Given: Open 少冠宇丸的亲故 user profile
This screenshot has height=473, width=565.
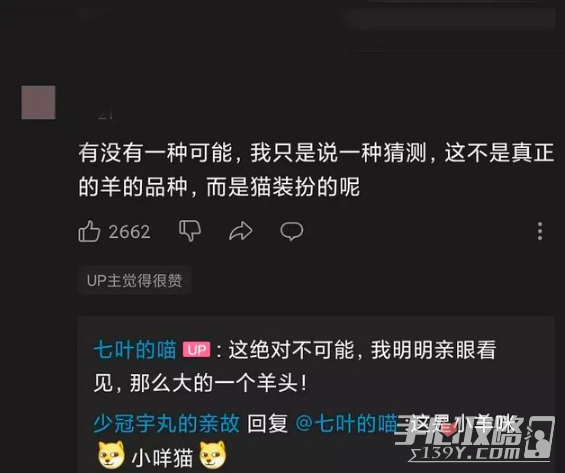Looking at the screenshot, I should 166,423.
